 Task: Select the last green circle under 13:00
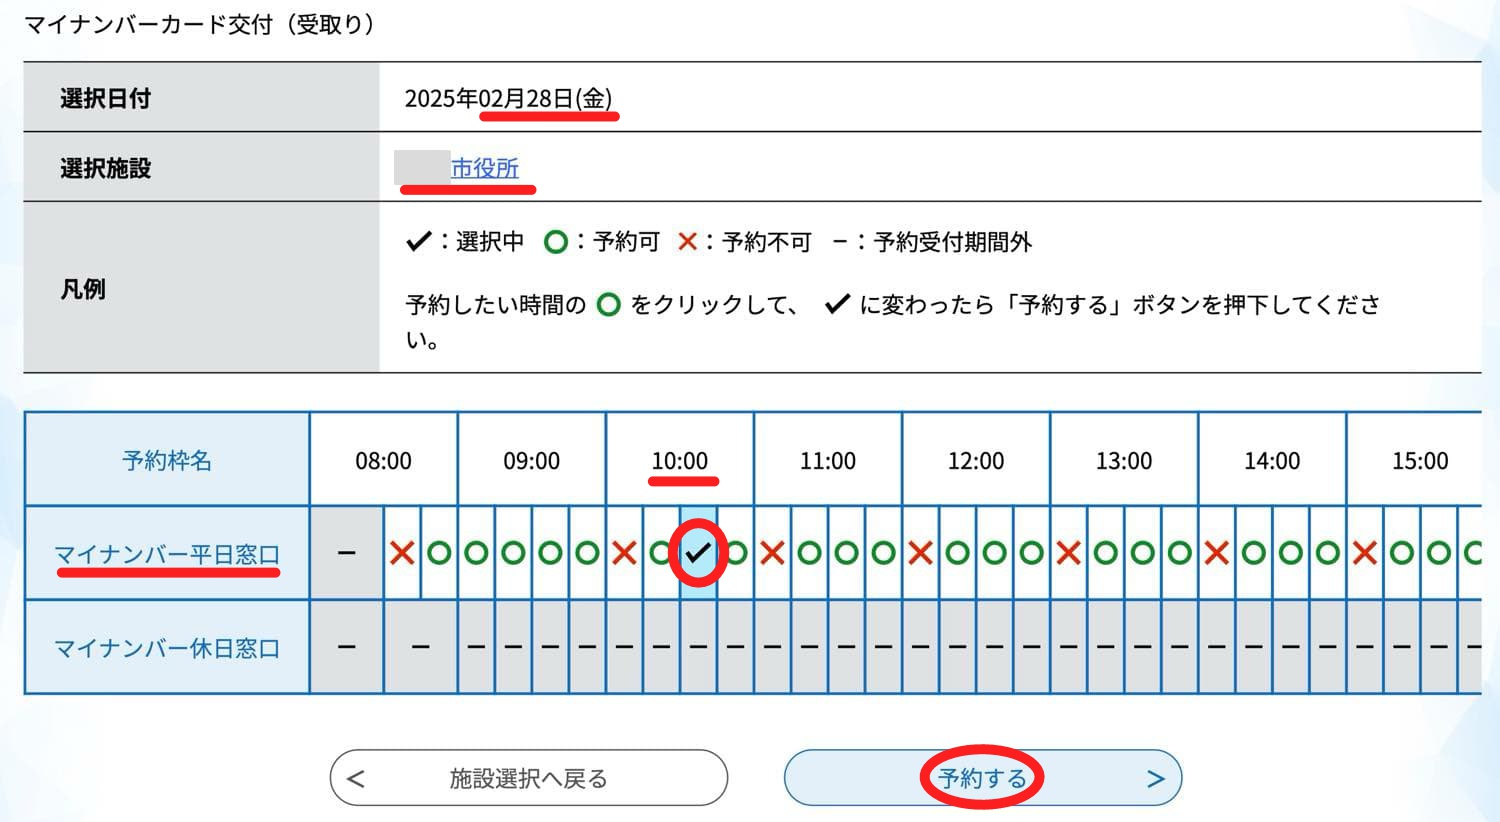tap(1179, 552)
